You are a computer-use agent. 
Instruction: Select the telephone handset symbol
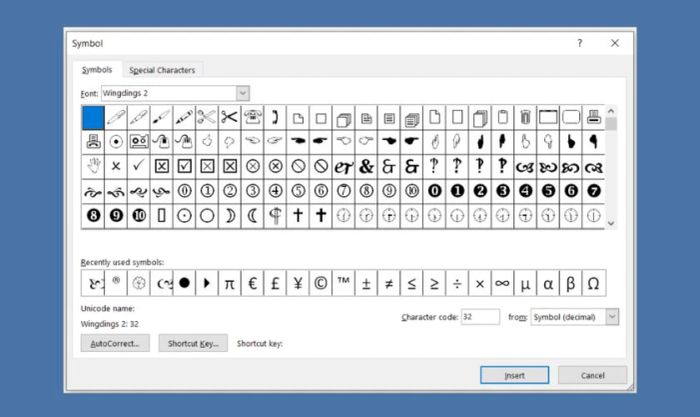[x=275, y=117]
